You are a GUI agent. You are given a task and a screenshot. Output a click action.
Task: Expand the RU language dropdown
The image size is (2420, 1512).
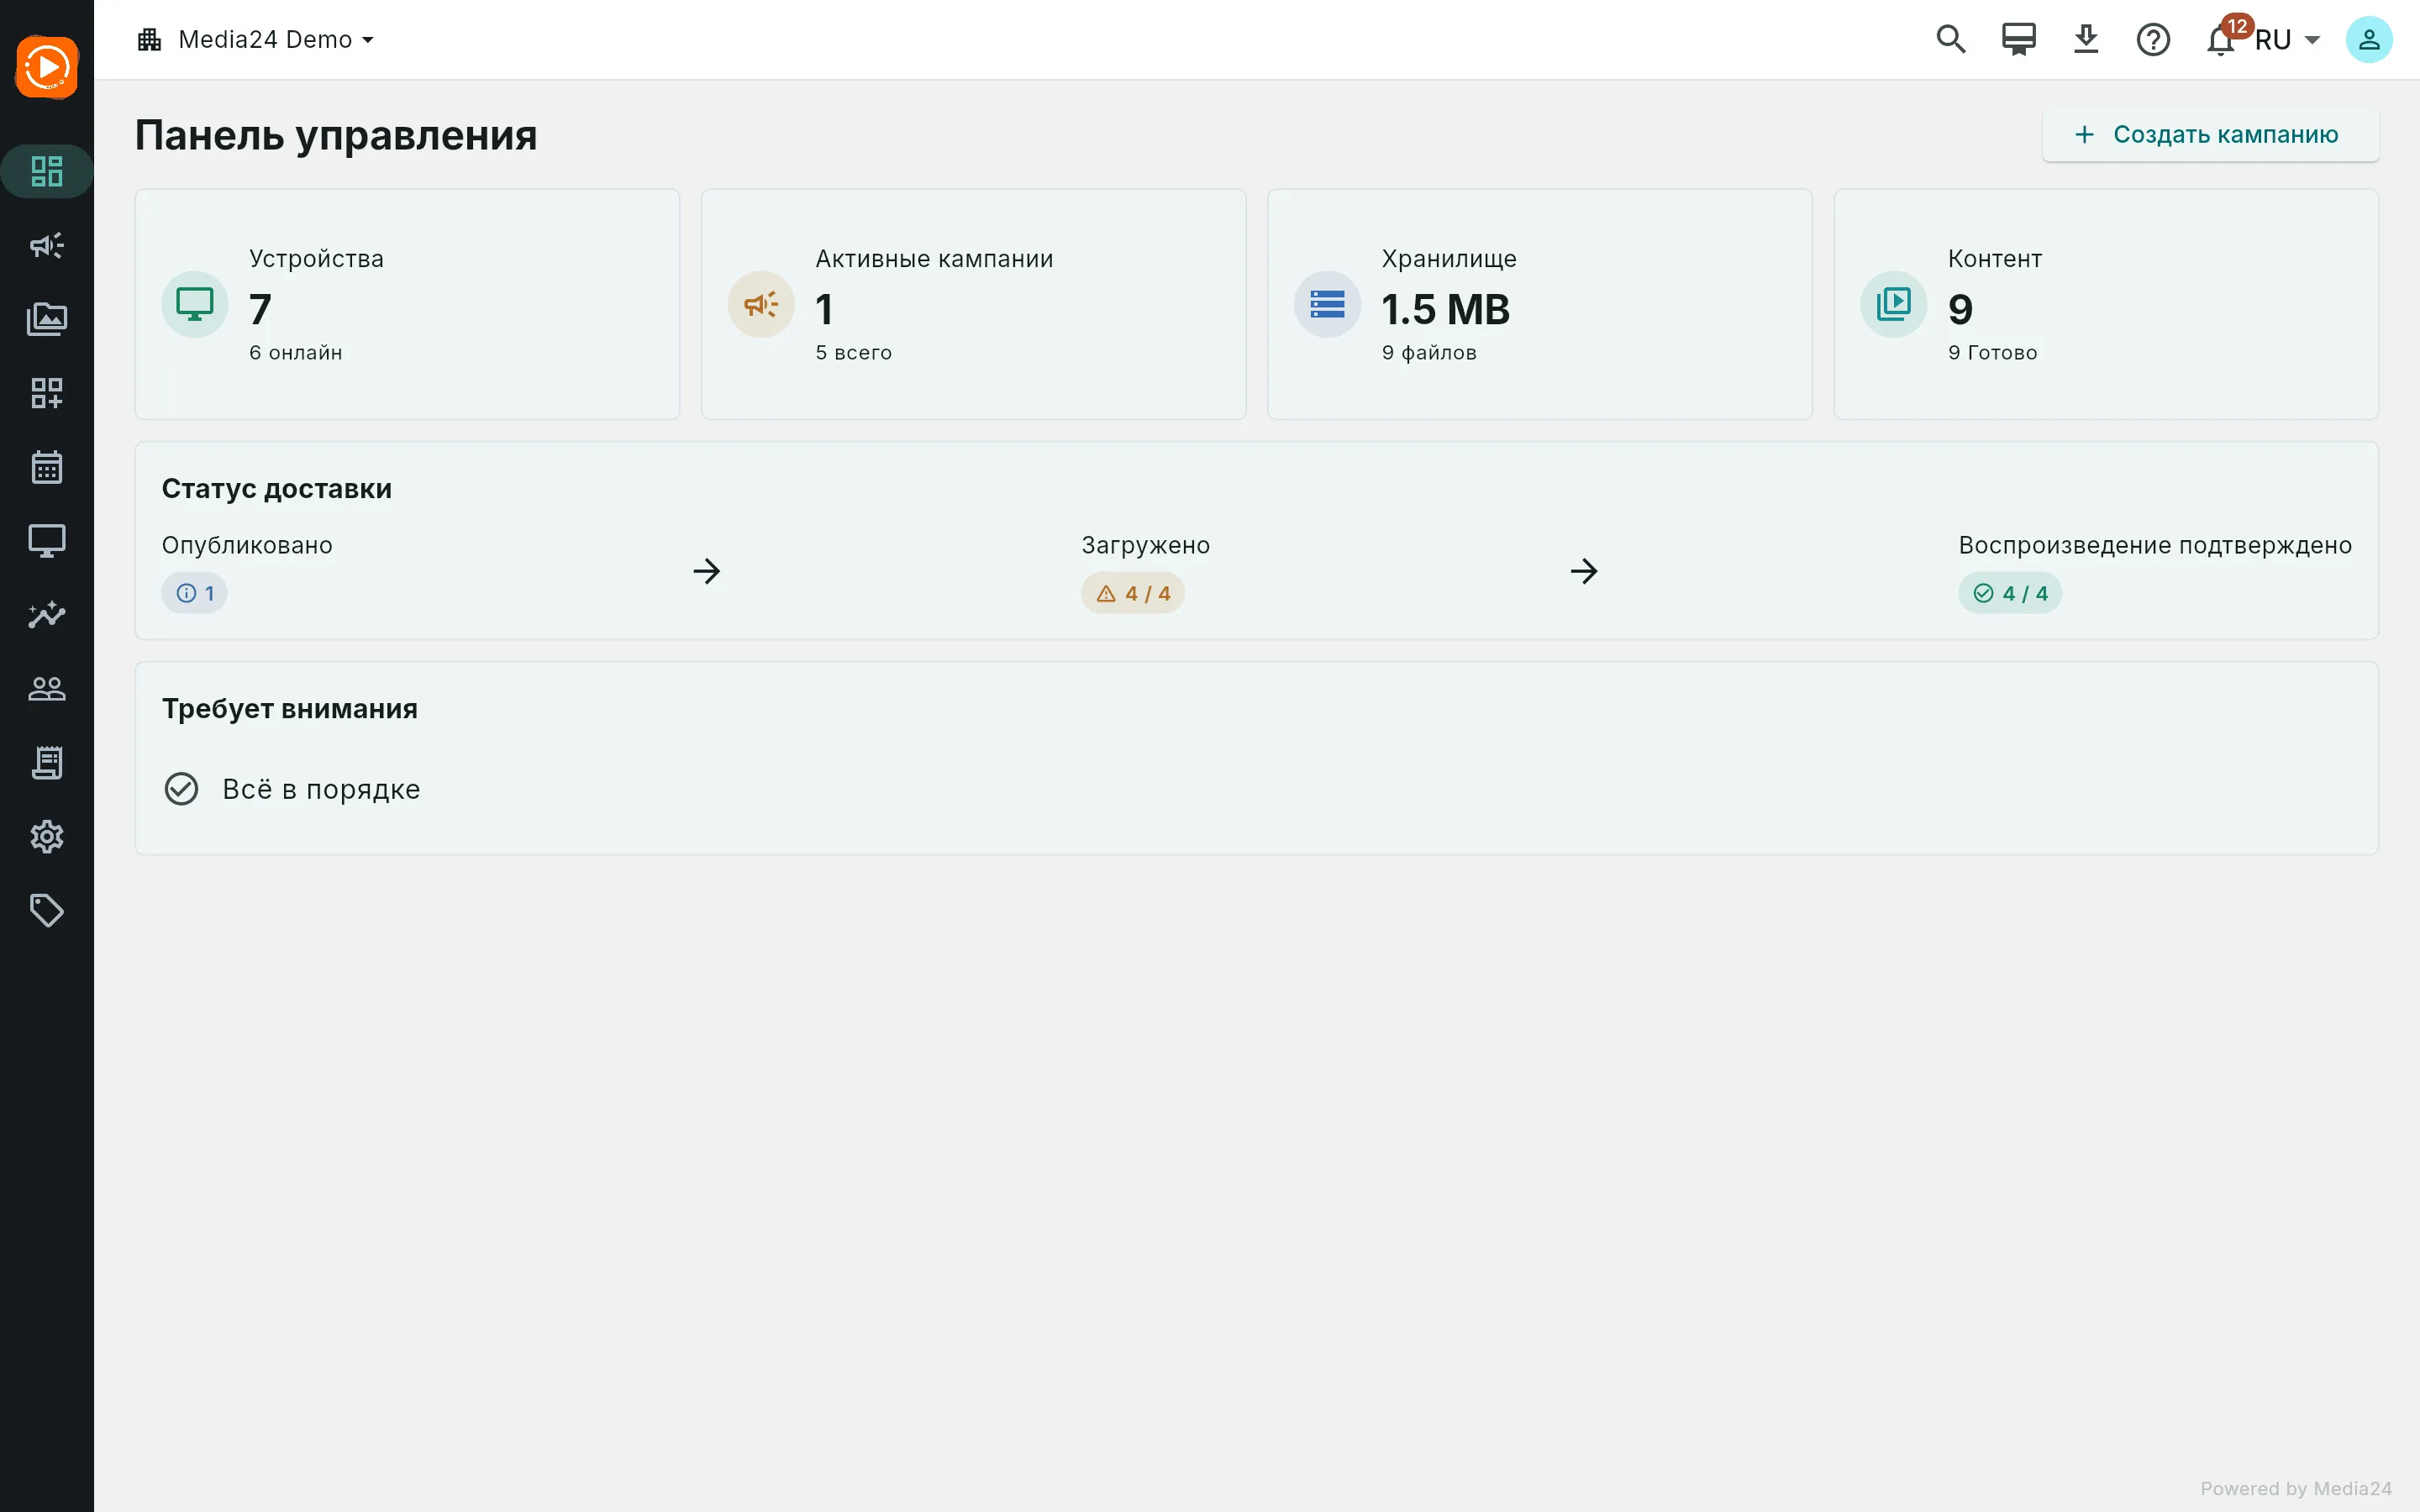(2287, 40)
